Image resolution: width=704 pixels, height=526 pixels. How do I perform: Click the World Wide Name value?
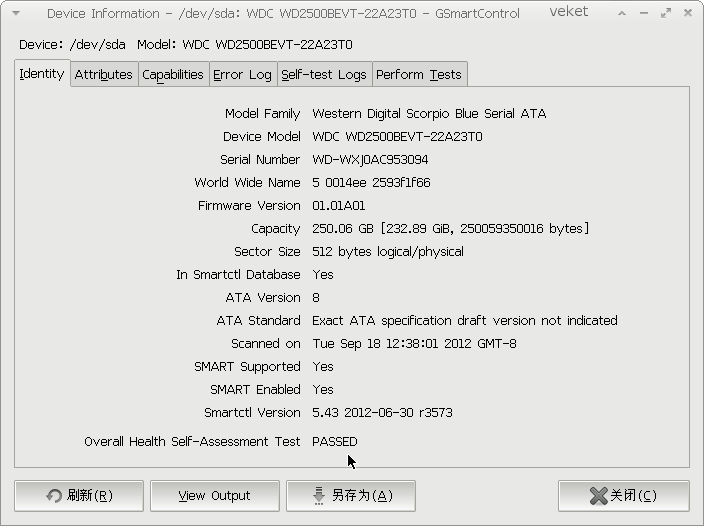pyautogui.click(x=371, y=183)
